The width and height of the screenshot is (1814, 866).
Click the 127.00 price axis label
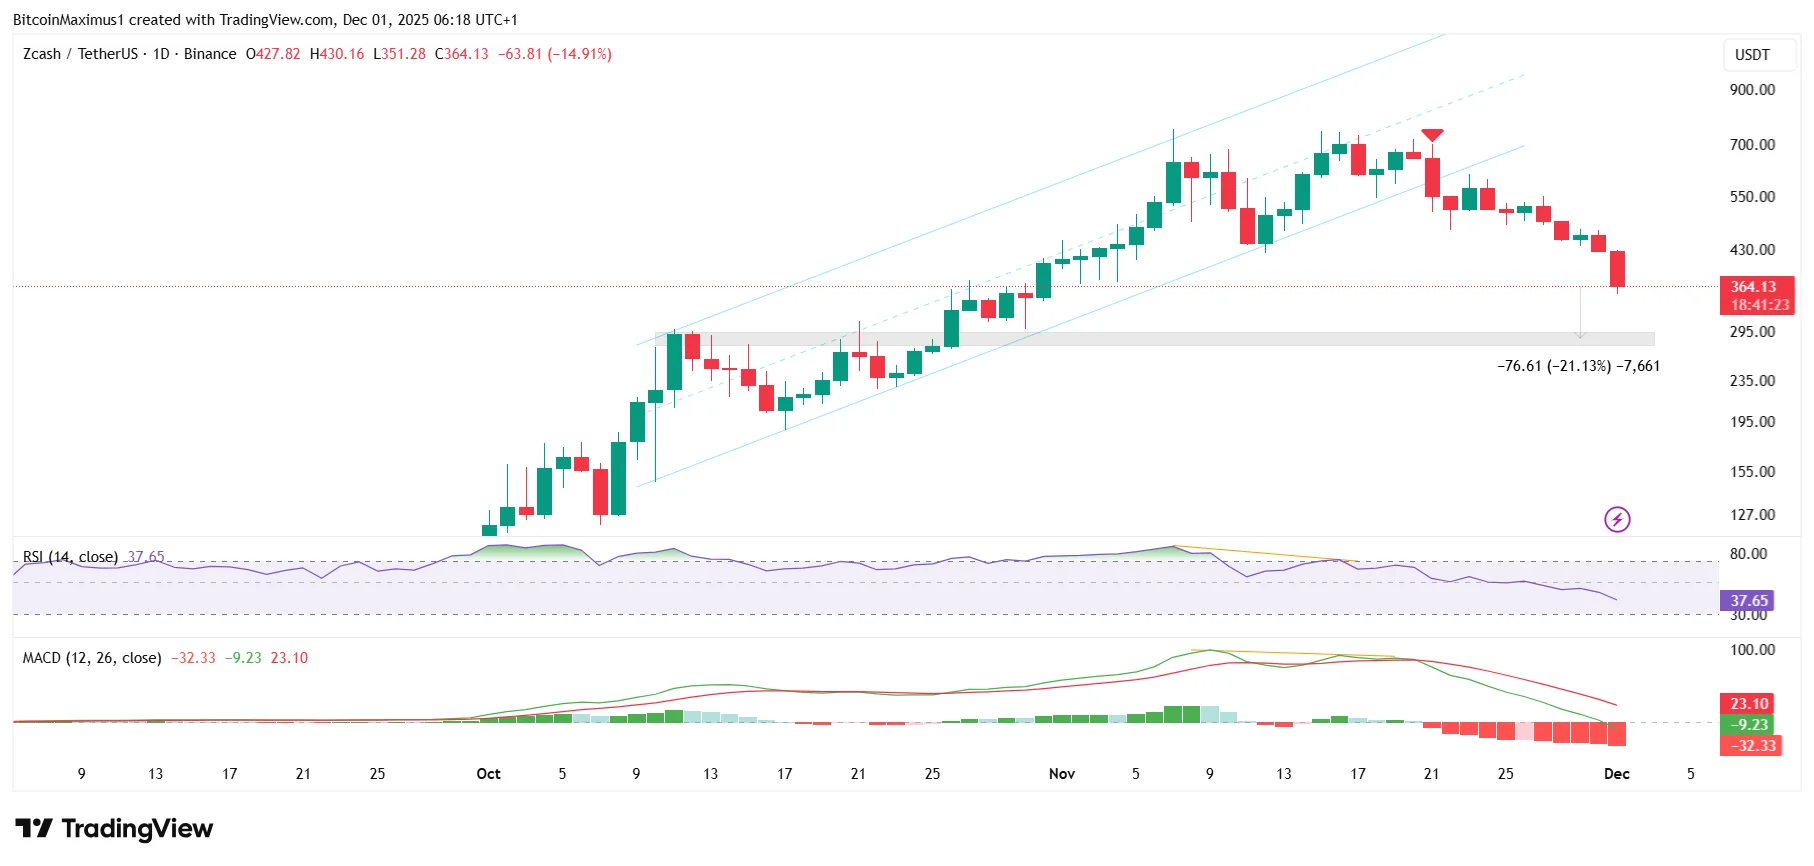[1753, 515]
